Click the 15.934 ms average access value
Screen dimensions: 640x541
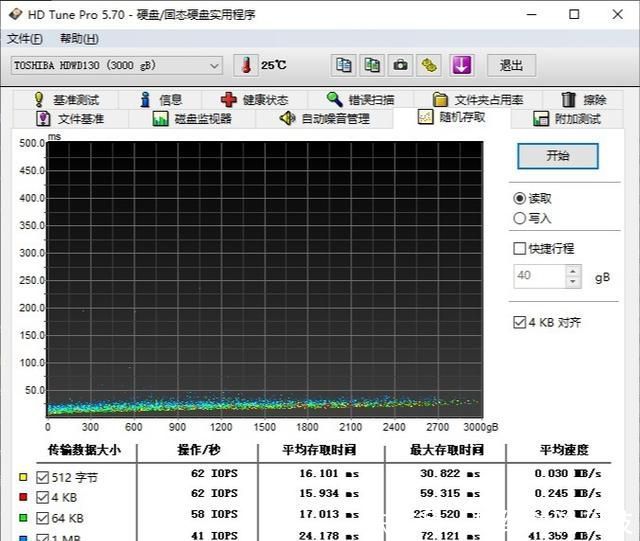329,494
